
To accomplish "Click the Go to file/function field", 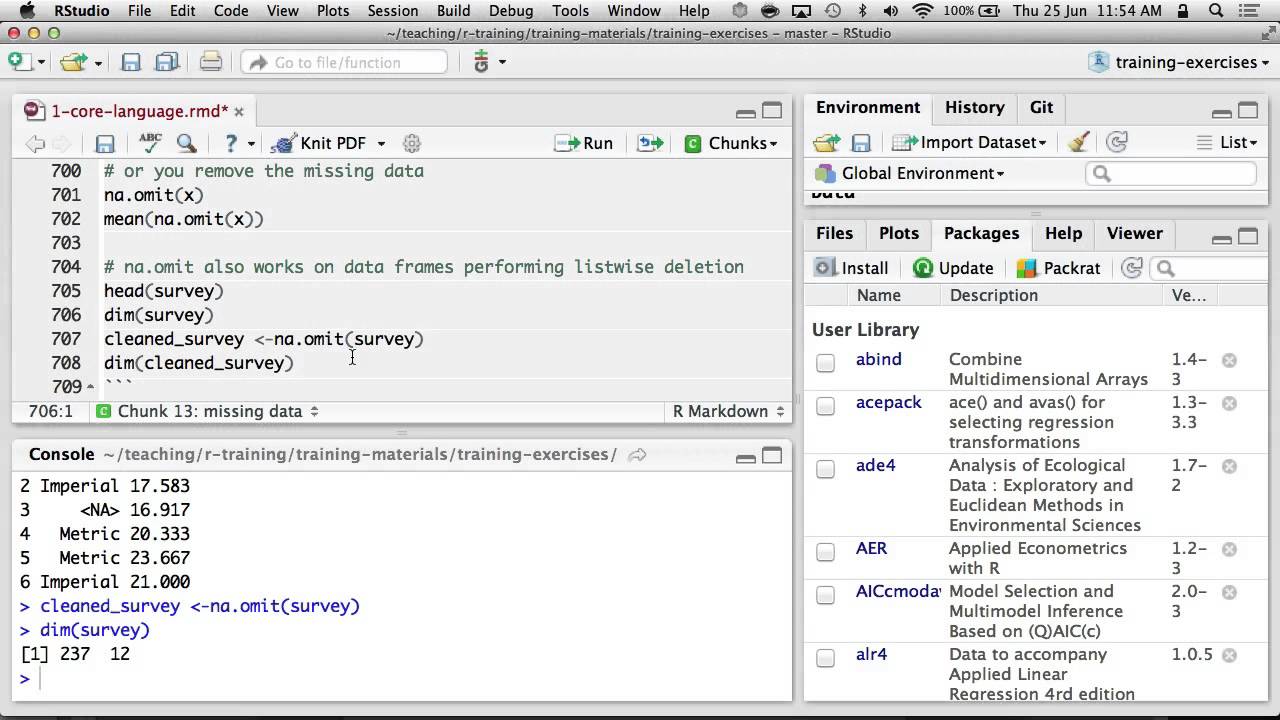I will (344, 62).
